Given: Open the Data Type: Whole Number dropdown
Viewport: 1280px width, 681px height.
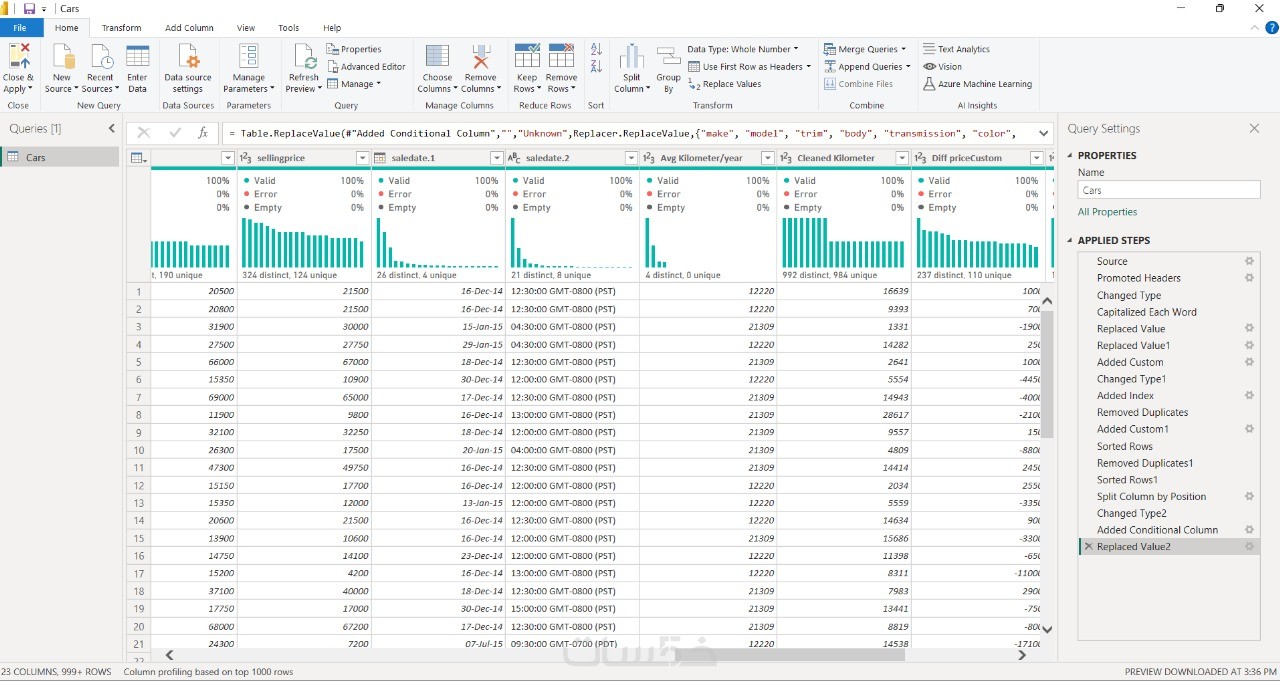Looking at the screenshot, I should point(742,49).
